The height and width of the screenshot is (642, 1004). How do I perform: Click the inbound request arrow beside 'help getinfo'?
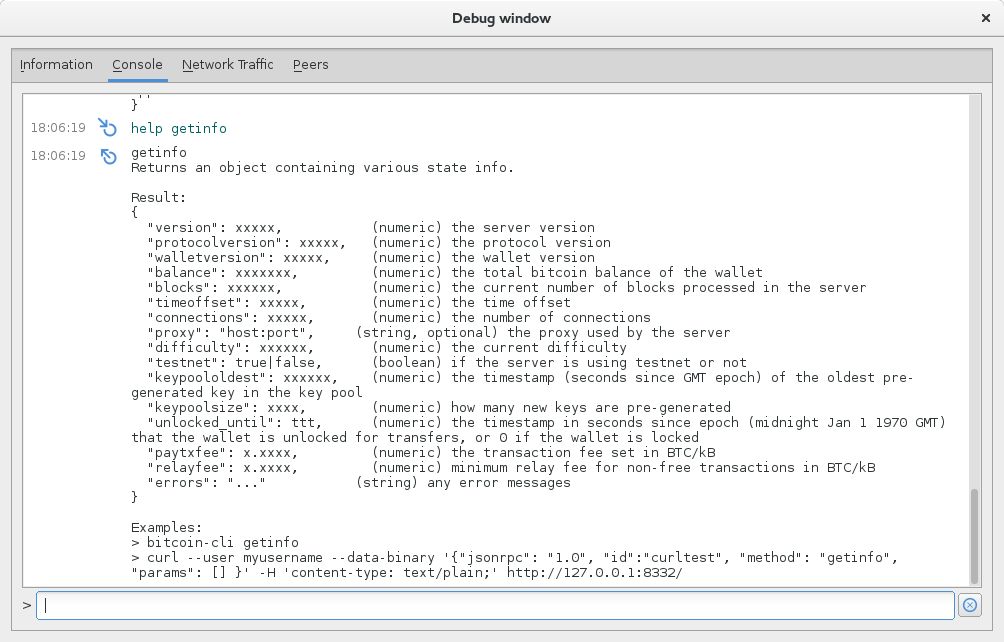[x=108, y=127]
